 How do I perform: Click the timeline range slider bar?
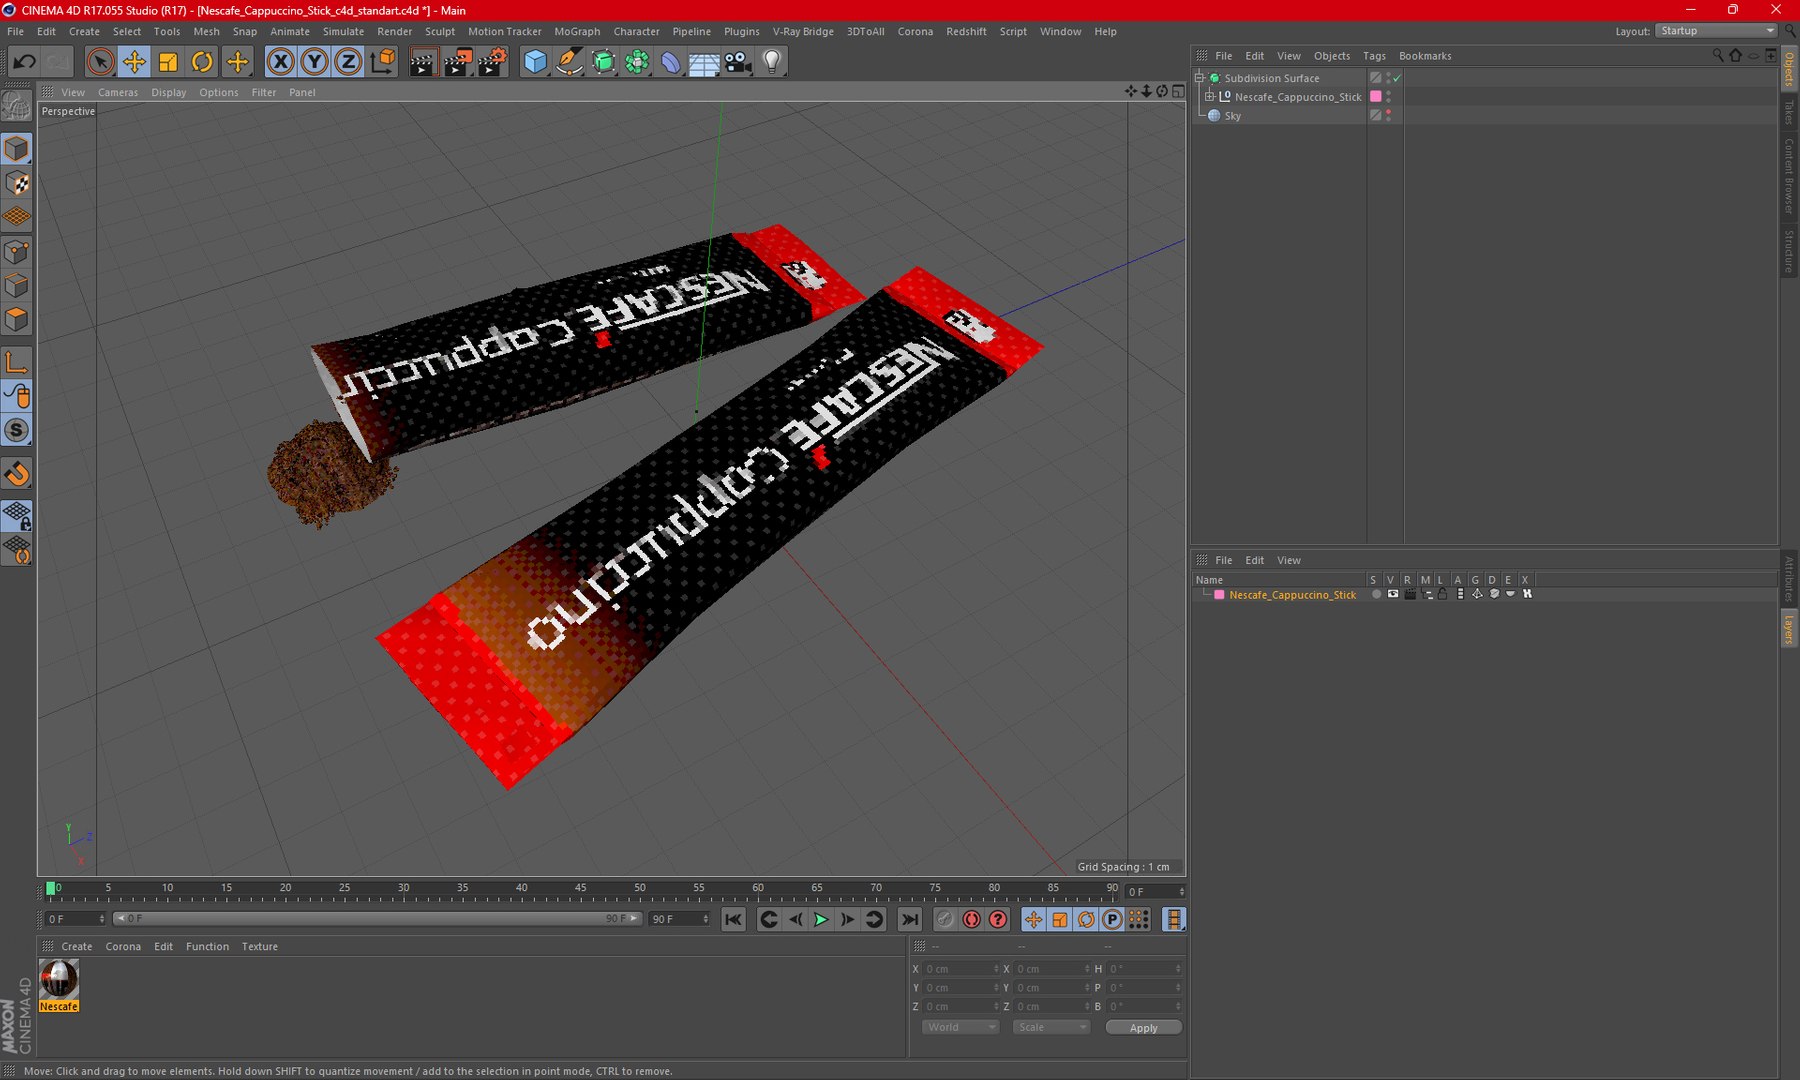point(376,918)
